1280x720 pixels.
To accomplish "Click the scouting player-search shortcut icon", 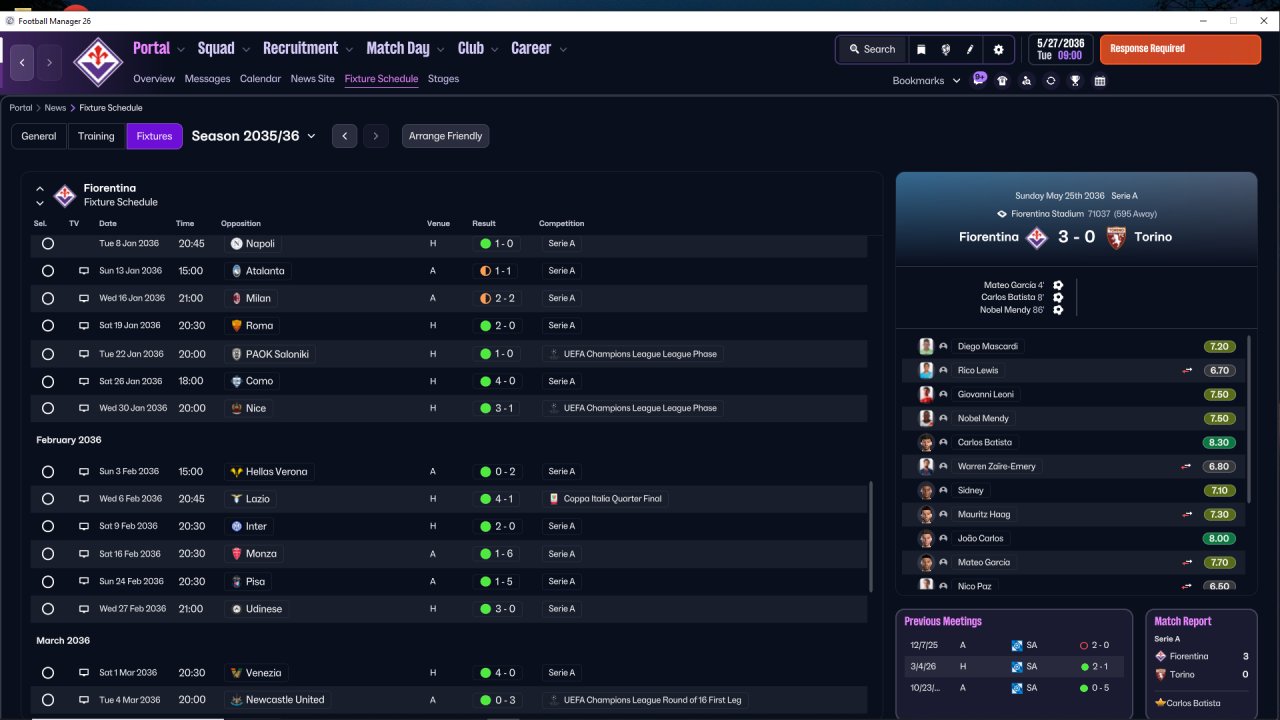I will pos(1026,81).
